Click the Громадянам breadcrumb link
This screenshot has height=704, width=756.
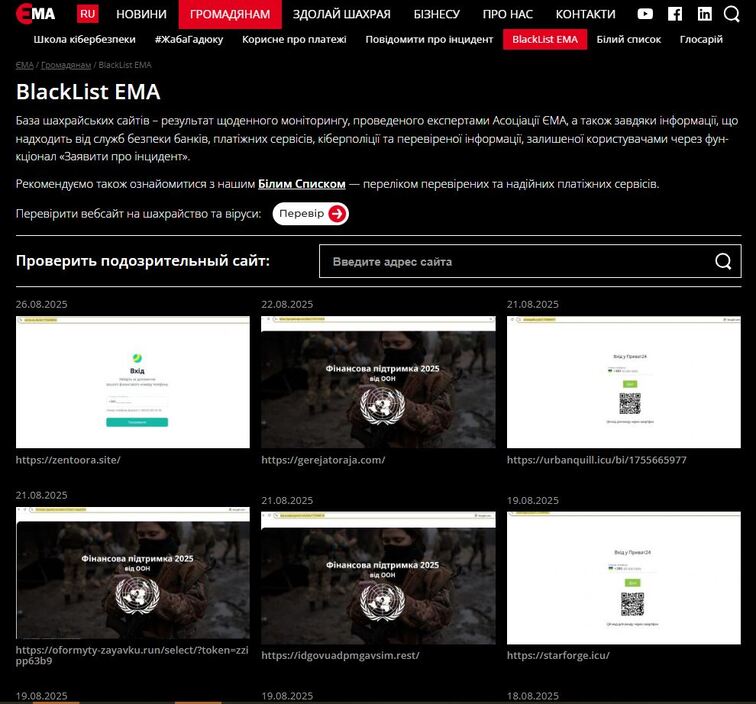click(x=66, y=65)
